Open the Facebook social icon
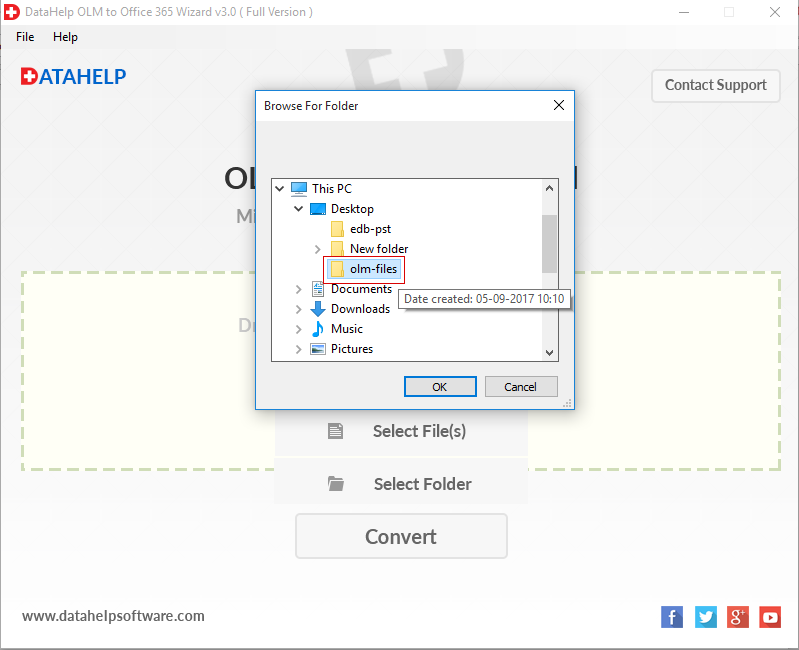The height and width of the screenshot is (650, 799). coord(672,617)
